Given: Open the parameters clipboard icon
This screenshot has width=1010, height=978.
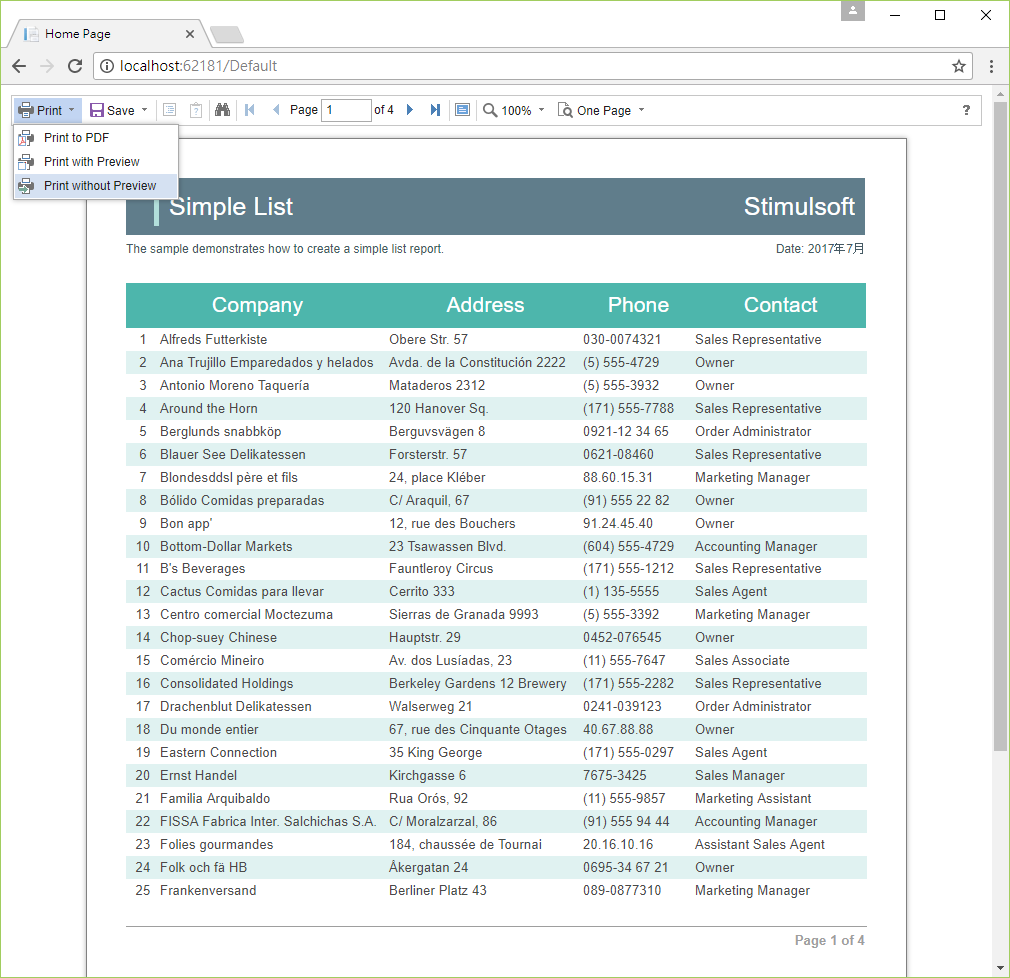Looking at the screenshot, I should pyautogui.click(x=196, y=110).
